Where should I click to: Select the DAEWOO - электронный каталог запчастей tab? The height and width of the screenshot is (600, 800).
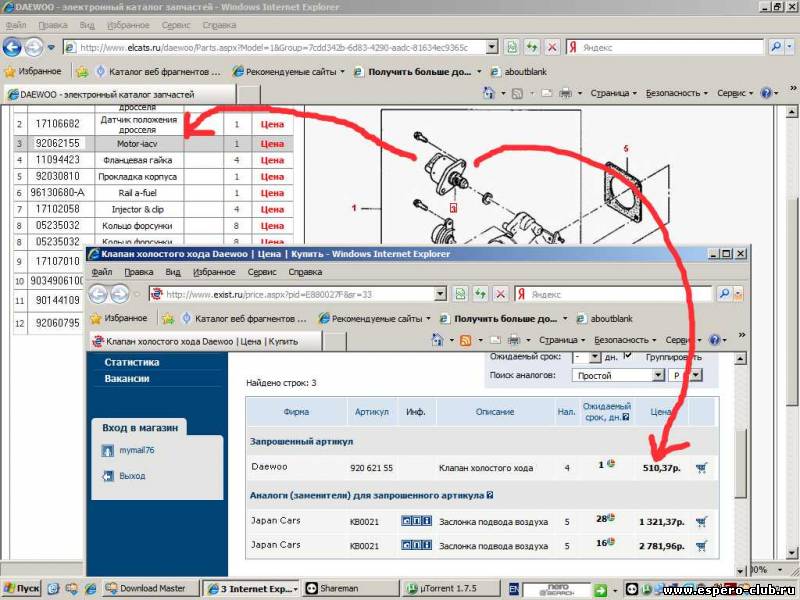(x=120, y=94)
